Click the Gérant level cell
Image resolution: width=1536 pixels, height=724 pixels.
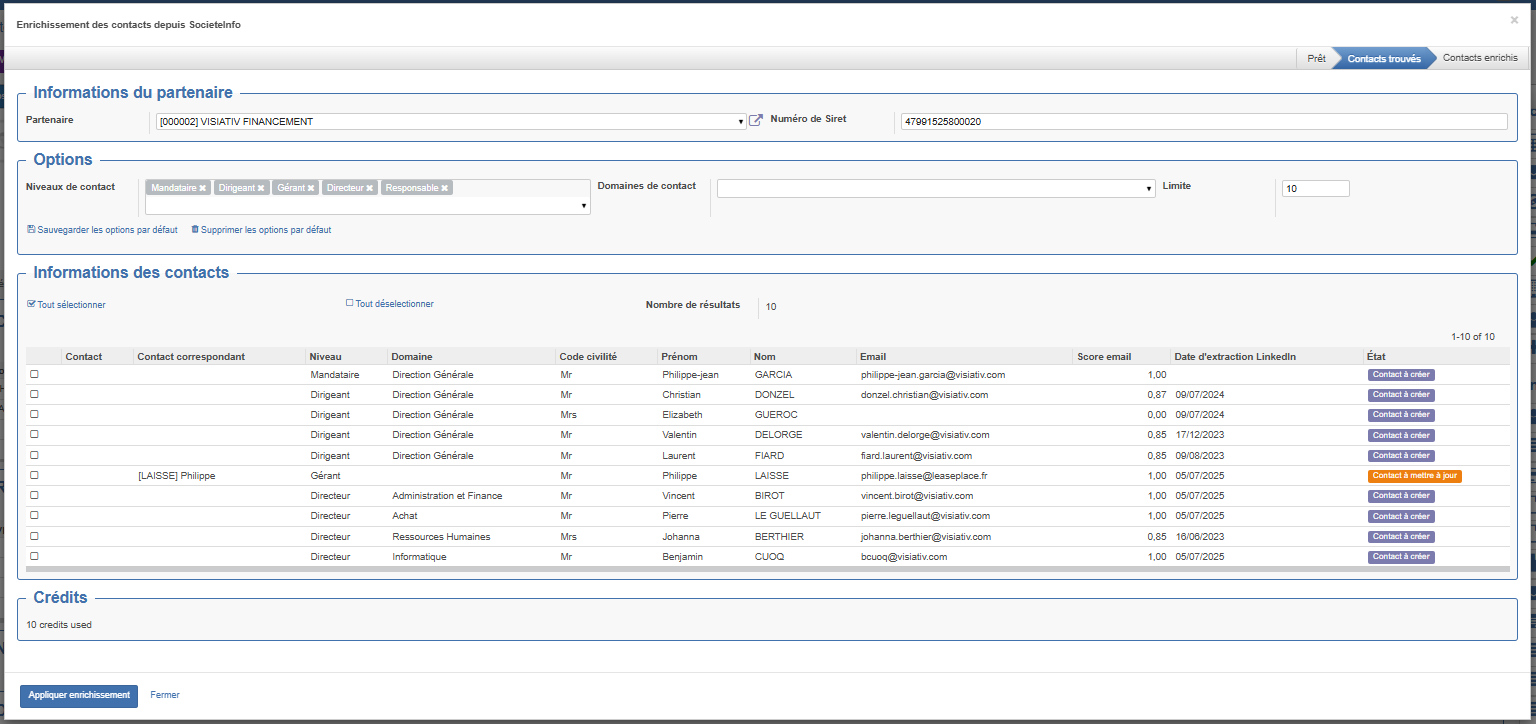tap(326, 476)
